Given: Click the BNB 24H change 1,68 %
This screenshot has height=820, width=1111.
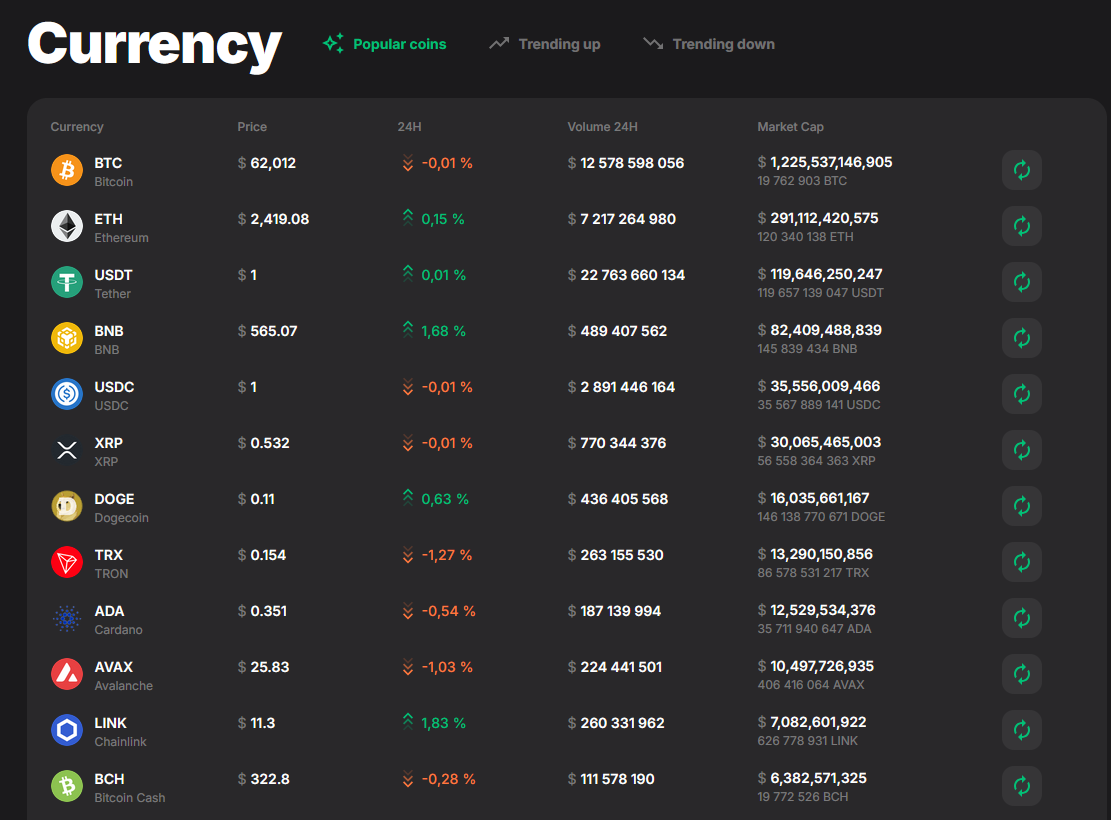Looking at the screenshot, I should coord(434,331).
